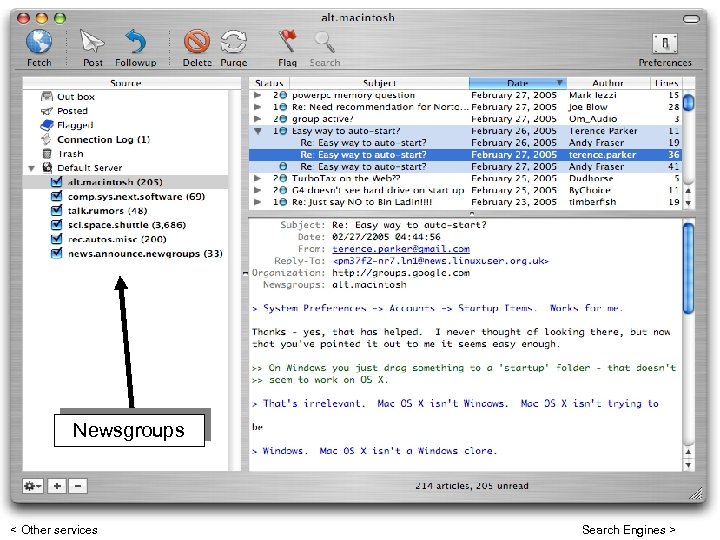Click the article list scrollbar thumb
Image resolution: width=720 pixels, height=540 pixels.
pyautogui.click(x=688, y=102)
